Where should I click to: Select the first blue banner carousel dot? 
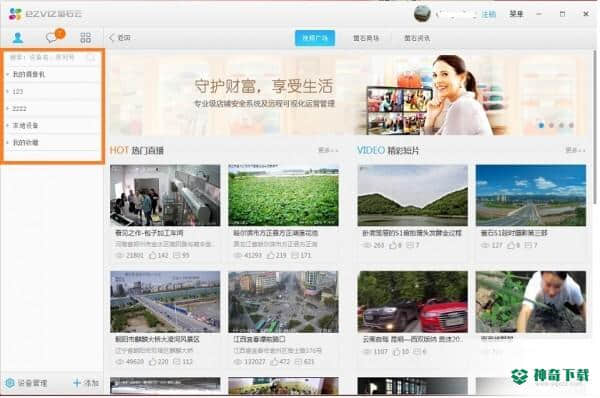(x=541, y=125)
